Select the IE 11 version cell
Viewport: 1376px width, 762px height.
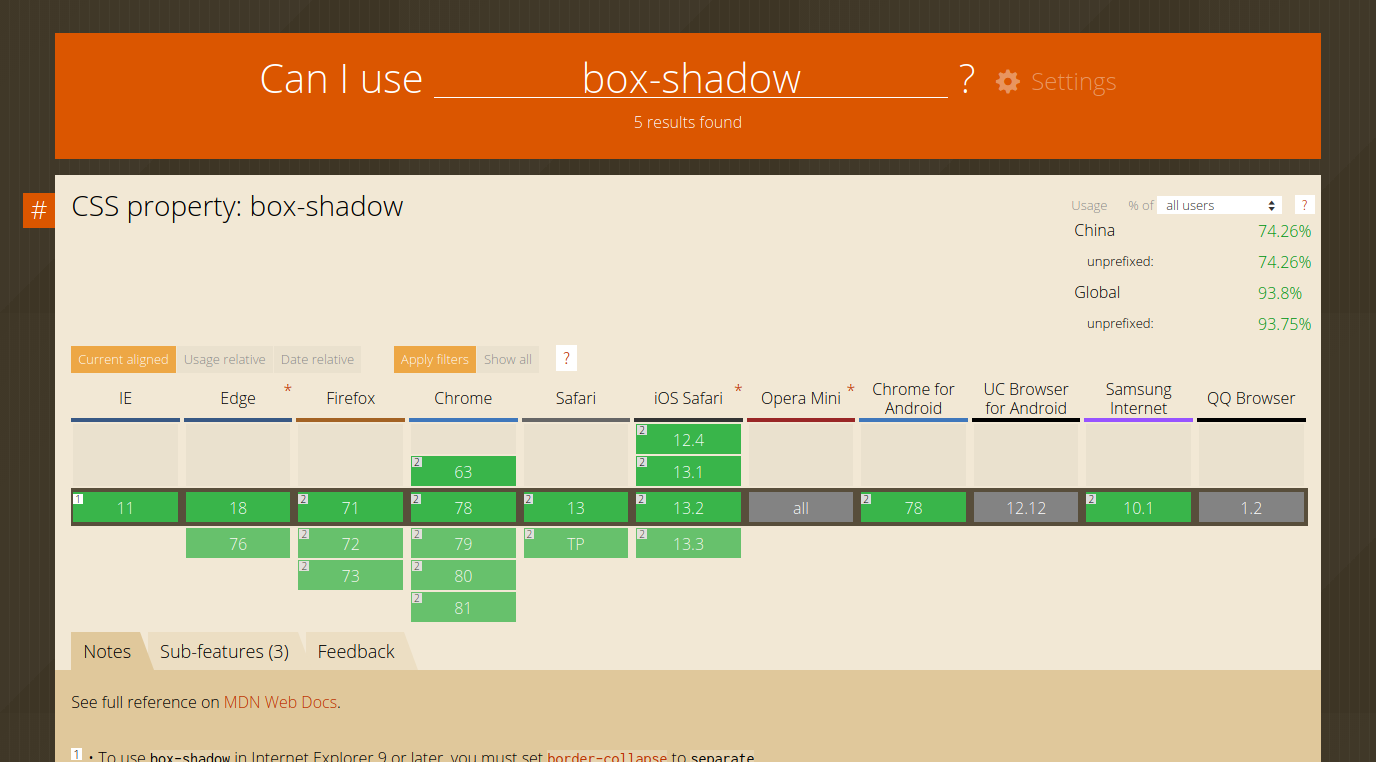coord(125,507)
